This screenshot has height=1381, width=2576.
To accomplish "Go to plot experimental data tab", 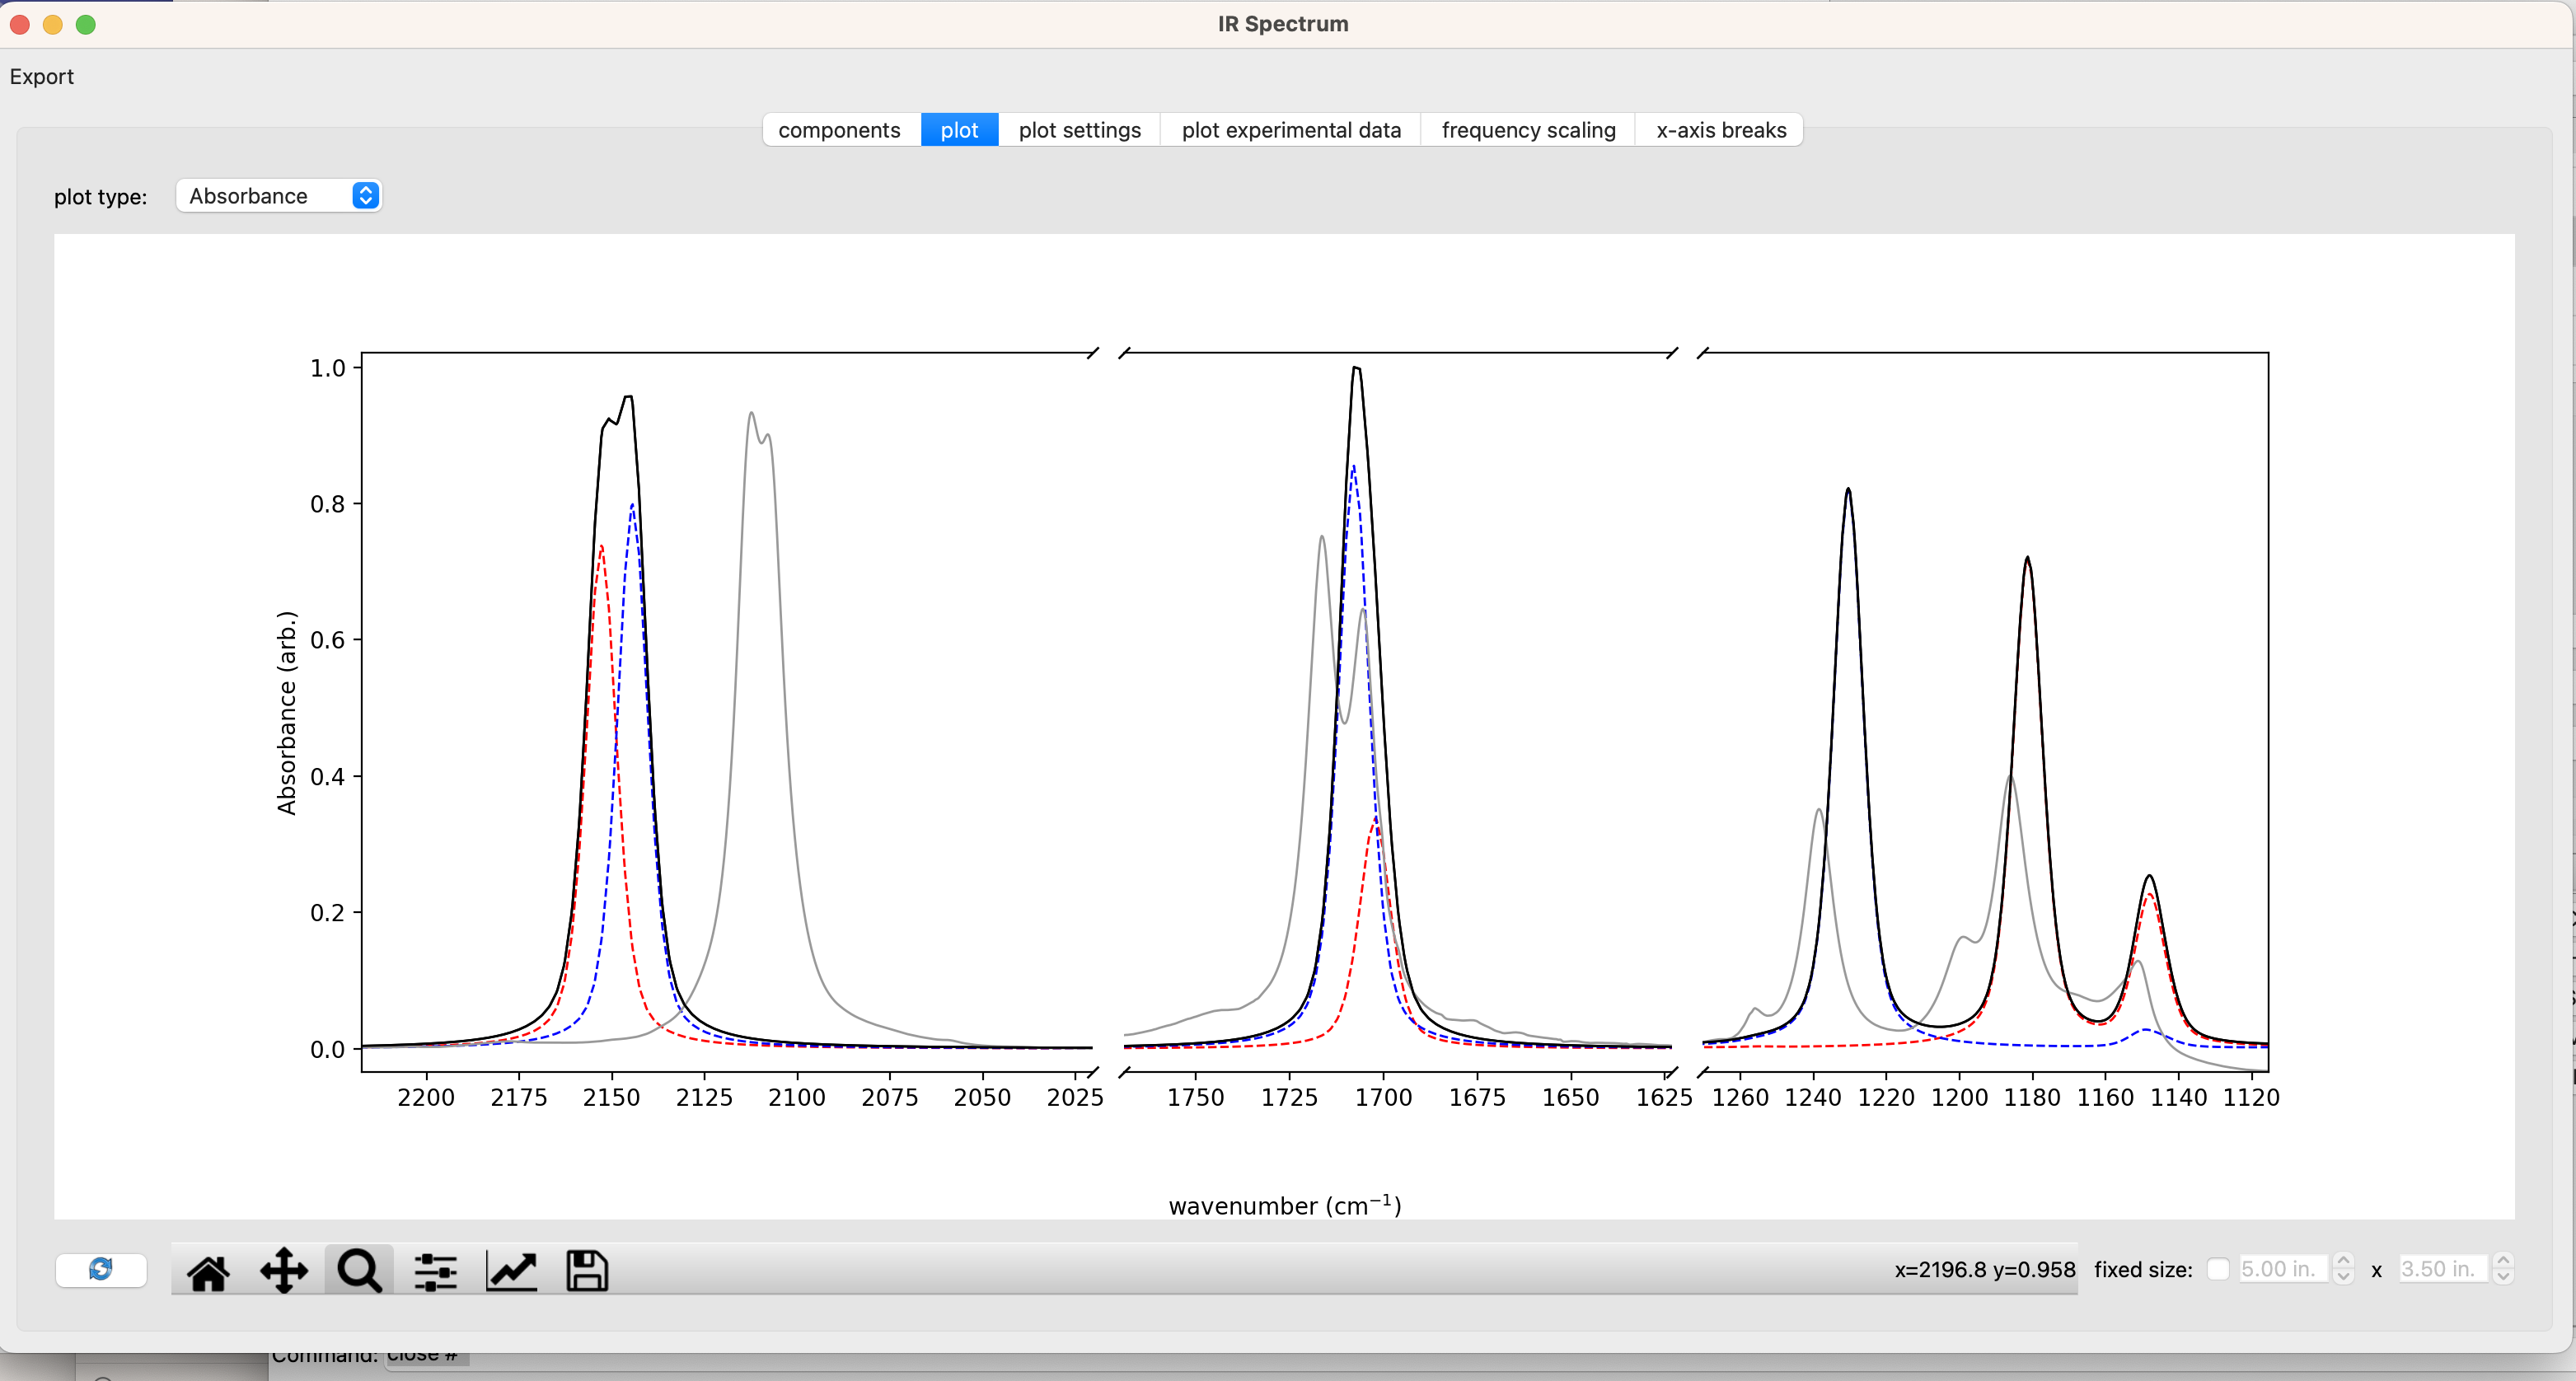I will click(x=1291, y=130).
